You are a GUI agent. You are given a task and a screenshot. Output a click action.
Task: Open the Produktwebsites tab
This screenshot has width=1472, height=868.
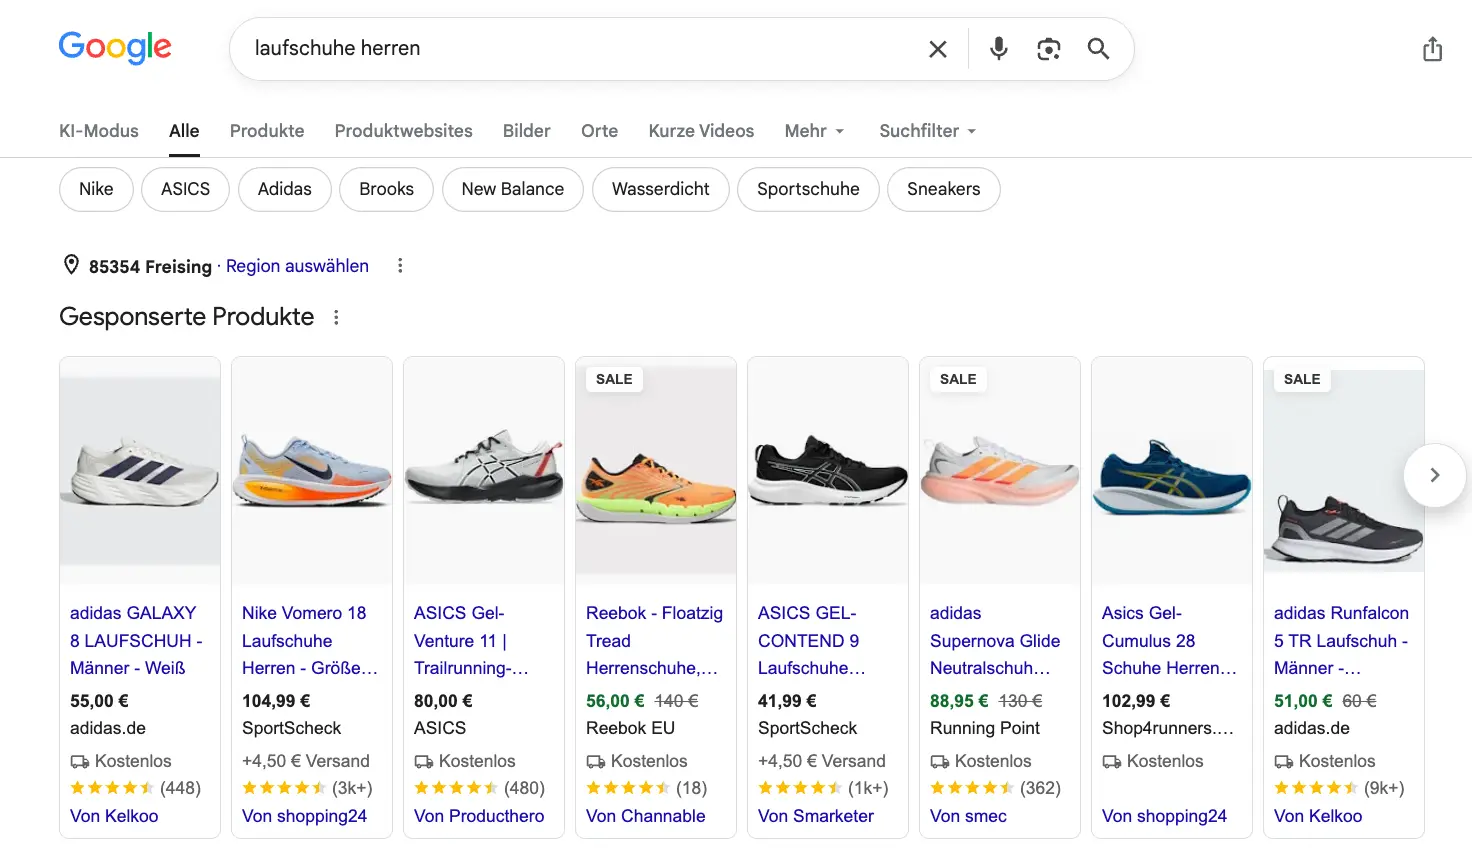404,131
